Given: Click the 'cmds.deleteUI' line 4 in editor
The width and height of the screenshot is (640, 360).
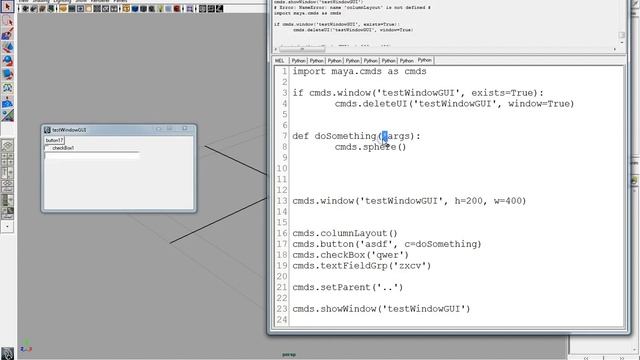Looking at the screenshot, I should tap(454, 104).
